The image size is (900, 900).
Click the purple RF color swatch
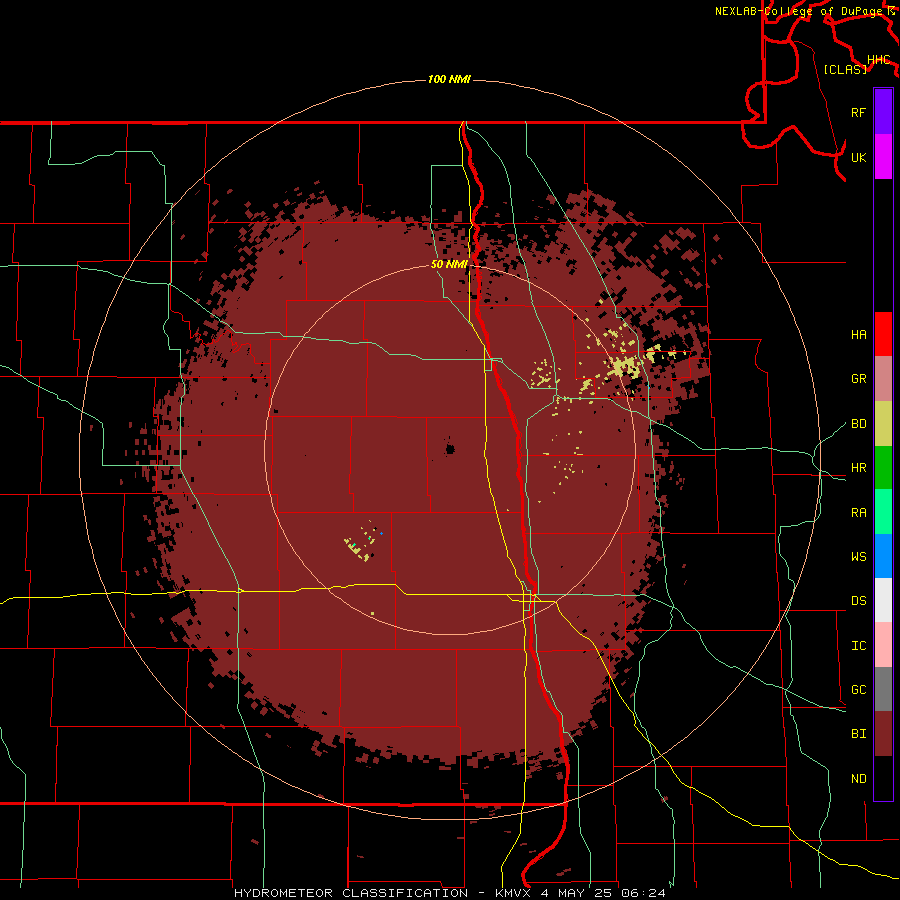(x=883, y=112)
